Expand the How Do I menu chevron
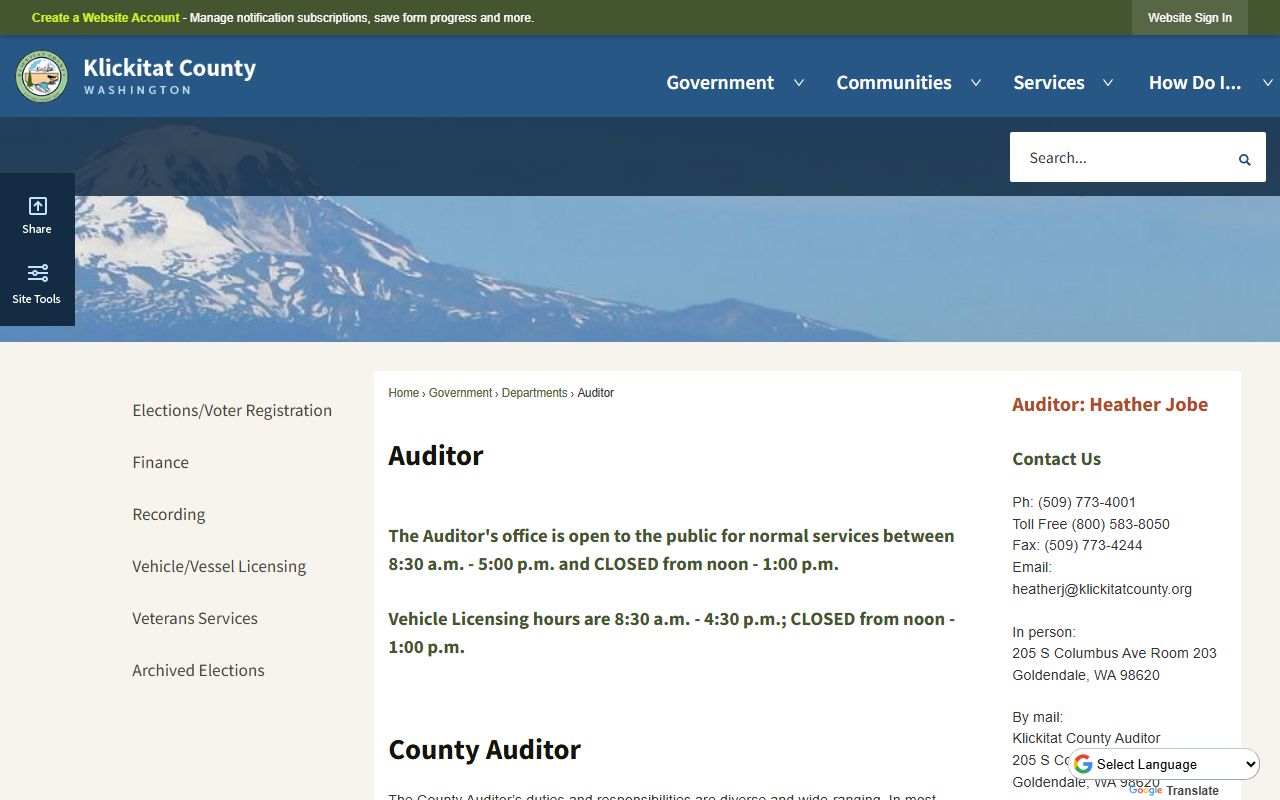 (x=1268, y=83)
